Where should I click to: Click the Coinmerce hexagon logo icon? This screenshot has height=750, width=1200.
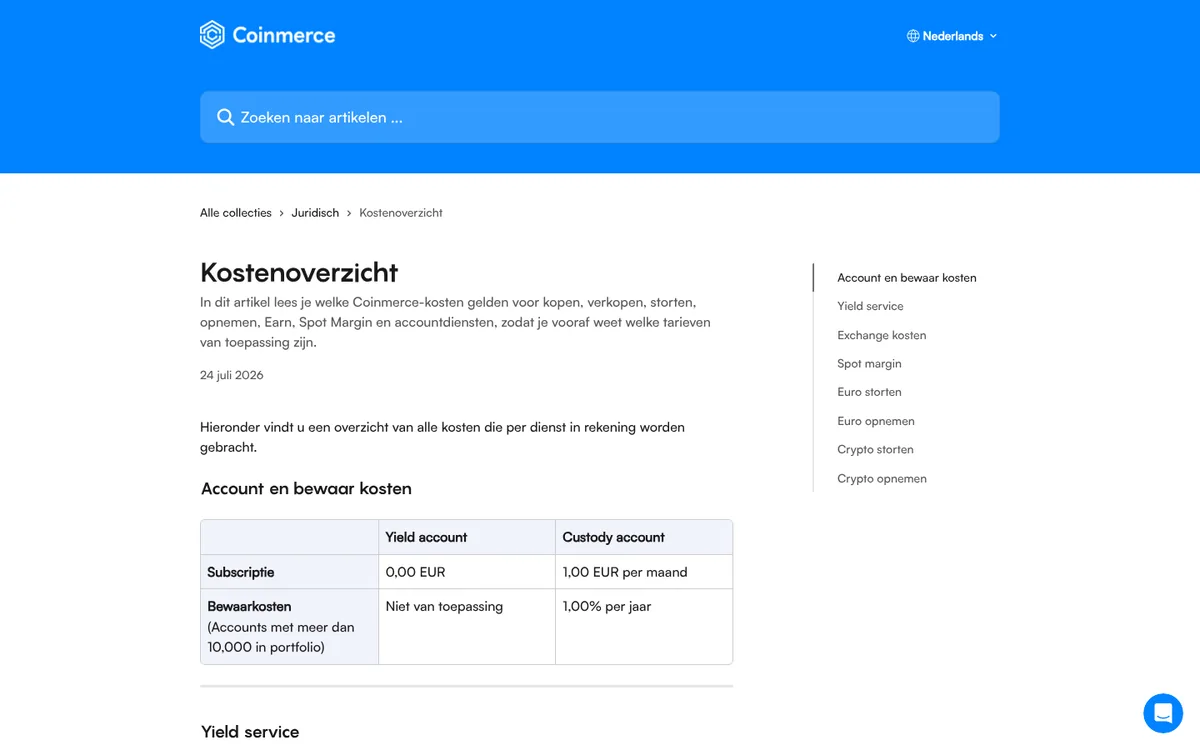[x=212, y=35]
